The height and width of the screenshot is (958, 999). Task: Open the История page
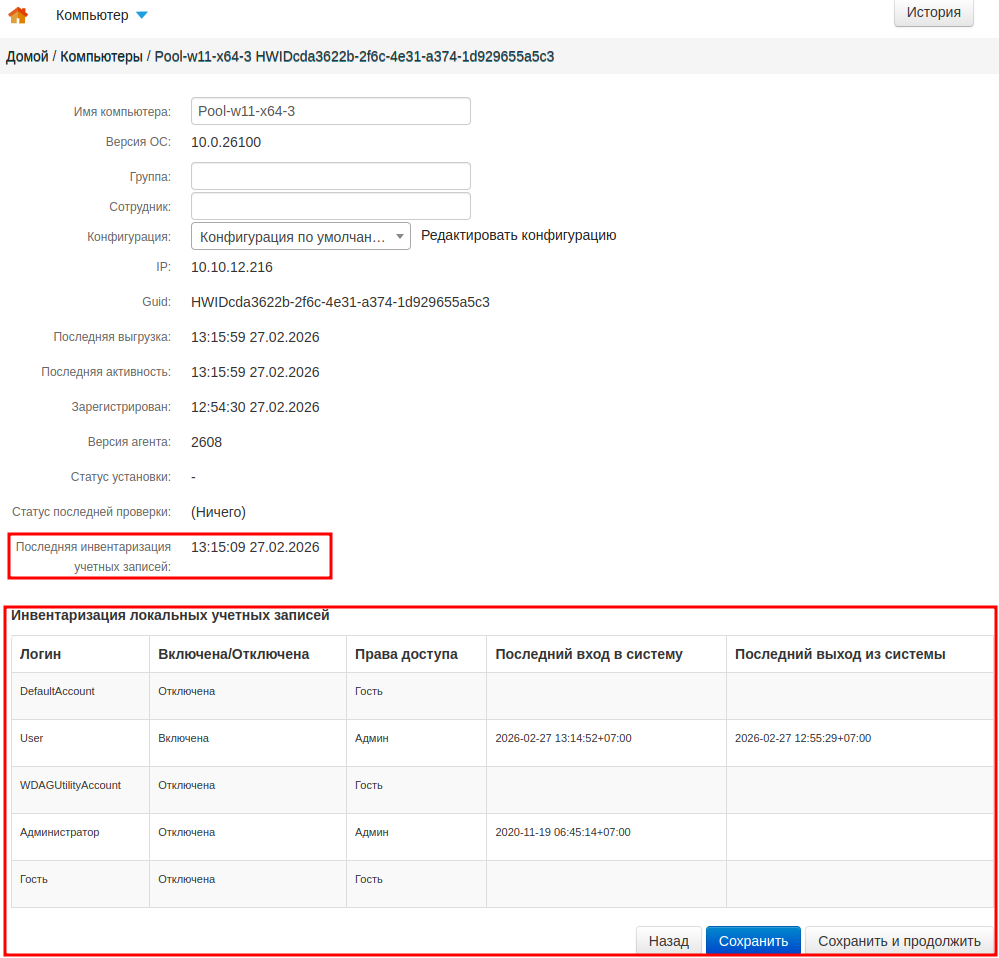click(x=933, y=13)
